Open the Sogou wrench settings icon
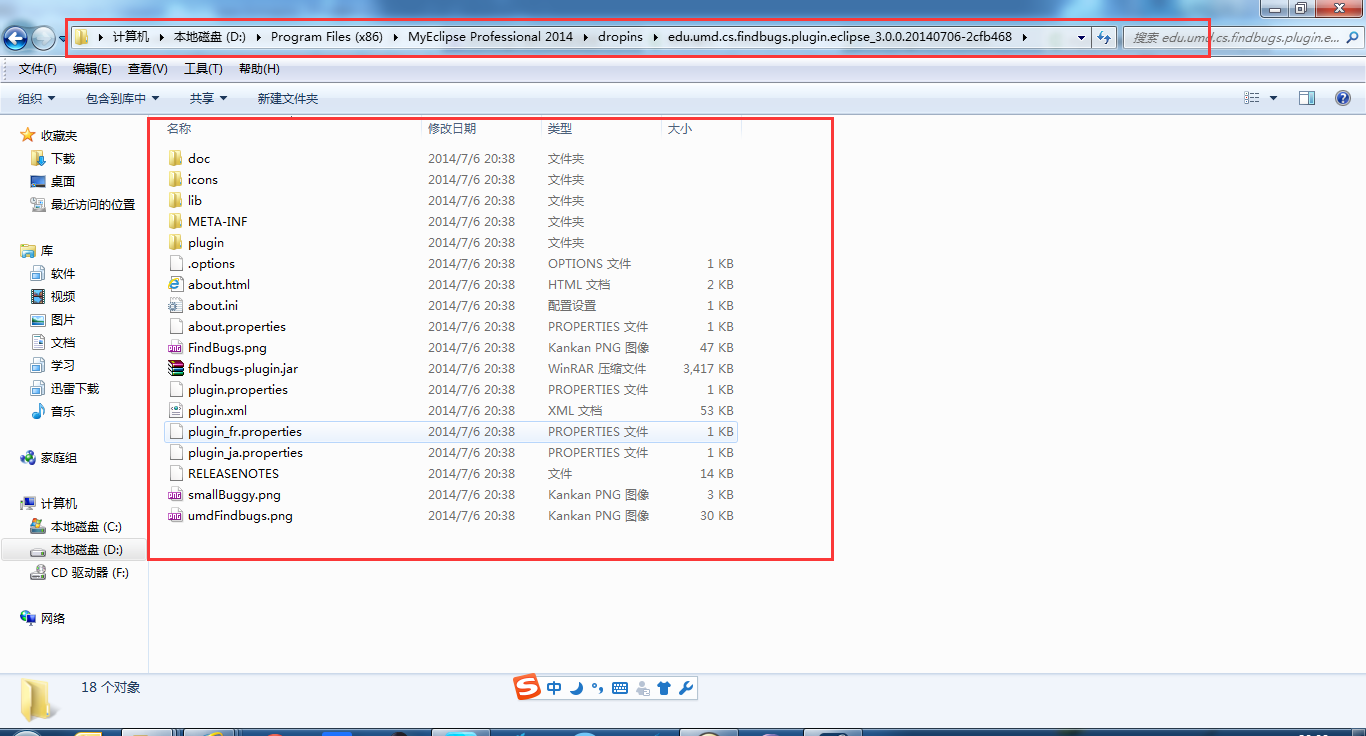1366x736 pixels. (x=685, y=688)
